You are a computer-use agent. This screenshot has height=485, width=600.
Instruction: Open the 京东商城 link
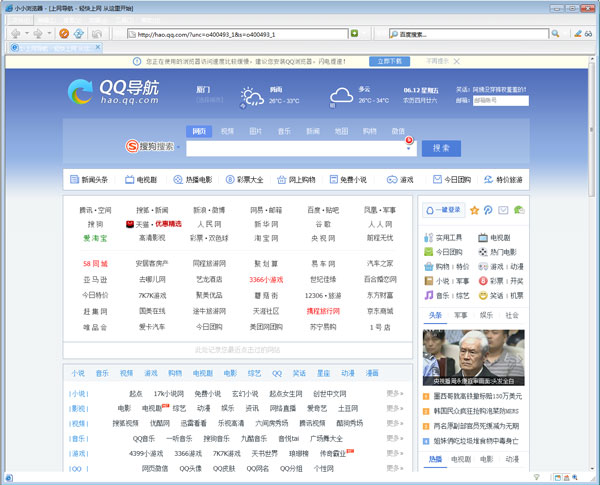pos(380,311)
